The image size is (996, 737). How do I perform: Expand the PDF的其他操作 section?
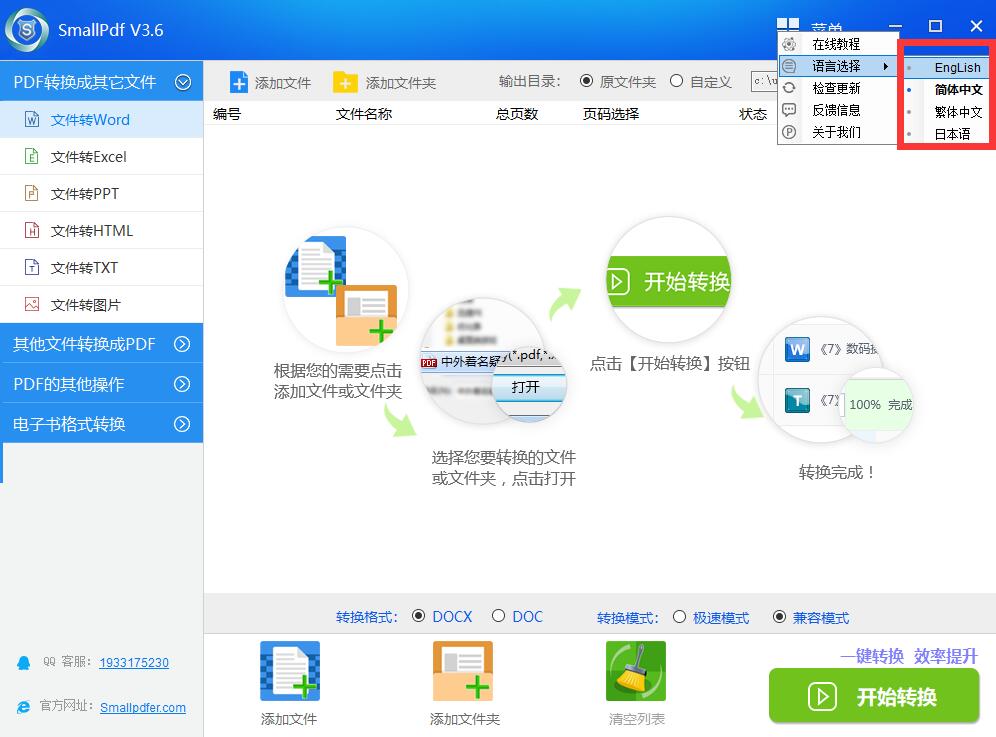[x=182, y=384]
